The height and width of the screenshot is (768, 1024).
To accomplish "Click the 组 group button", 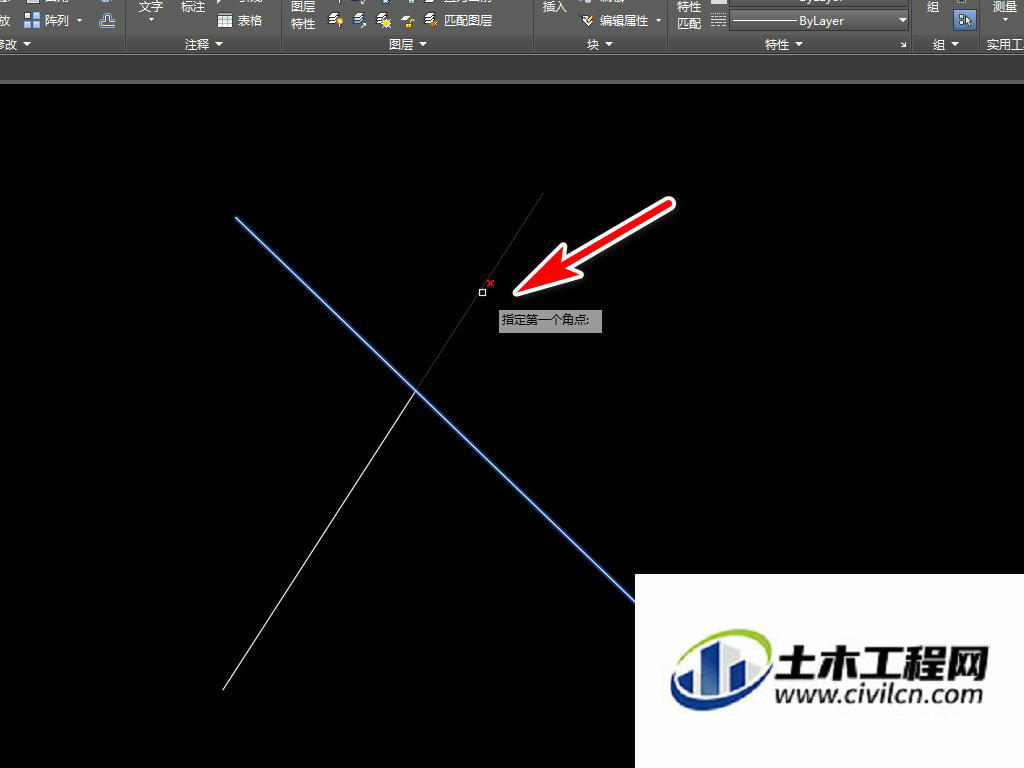I will click(933, 7).
